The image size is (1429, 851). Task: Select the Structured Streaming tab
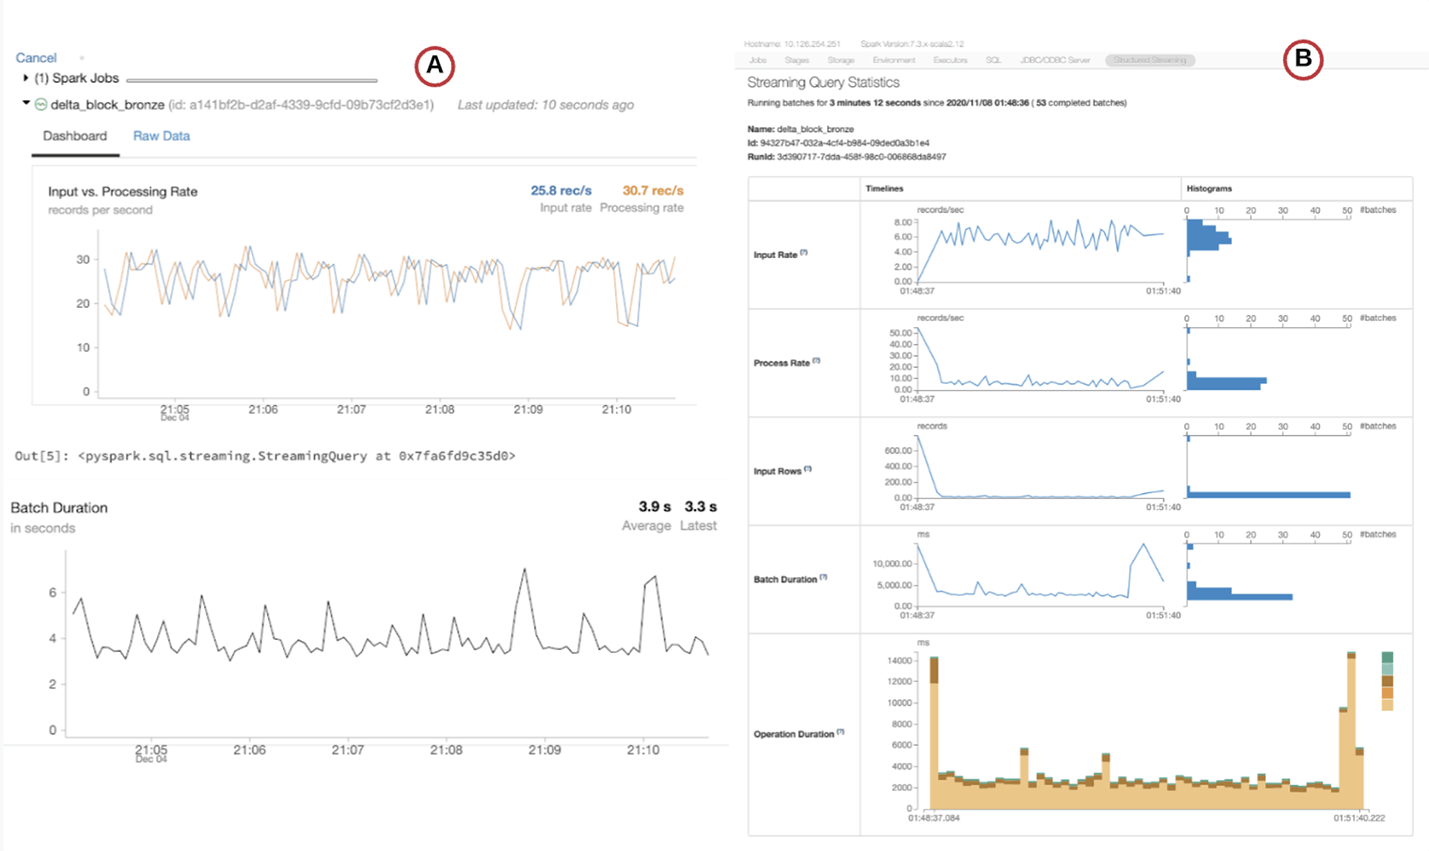[x=1150, y=60]
